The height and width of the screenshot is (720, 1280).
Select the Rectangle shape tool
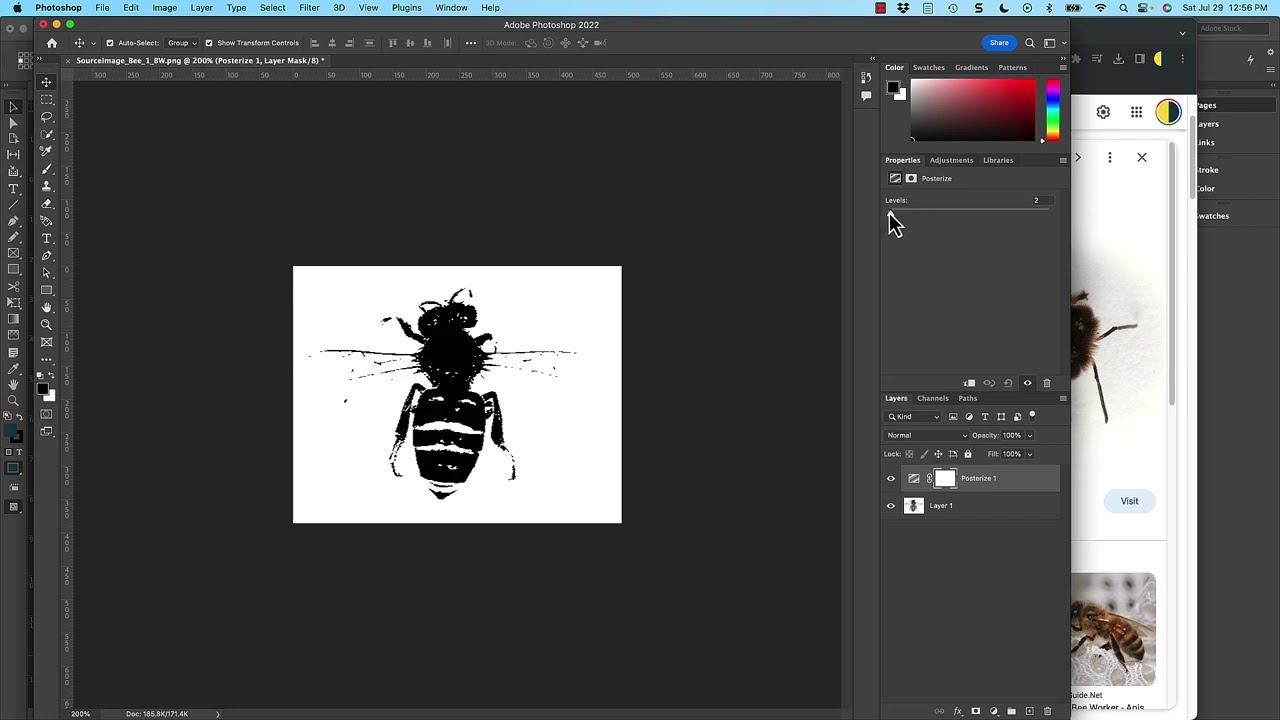coord(46,291)
